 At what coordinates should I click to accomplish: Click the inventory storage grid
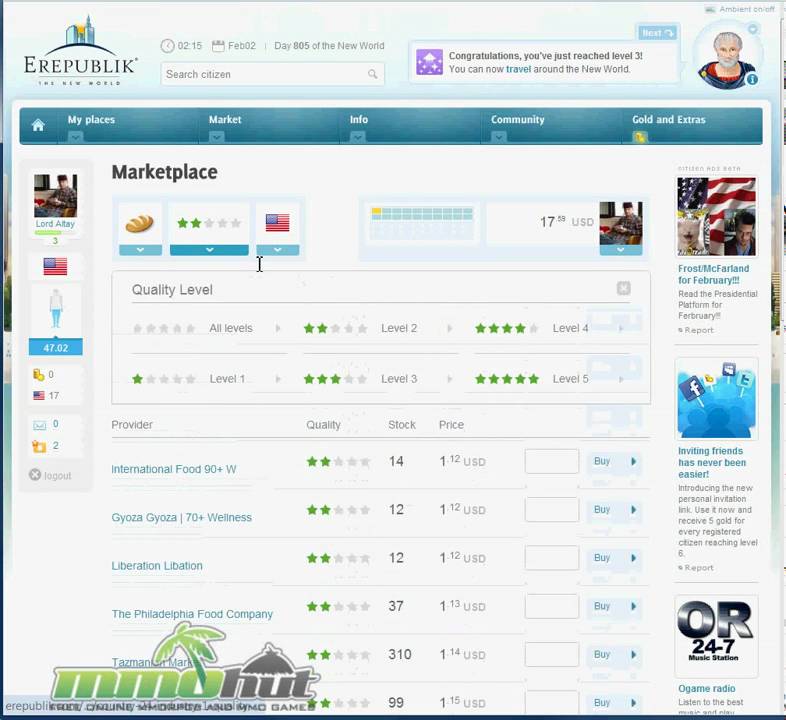point(422,223)
